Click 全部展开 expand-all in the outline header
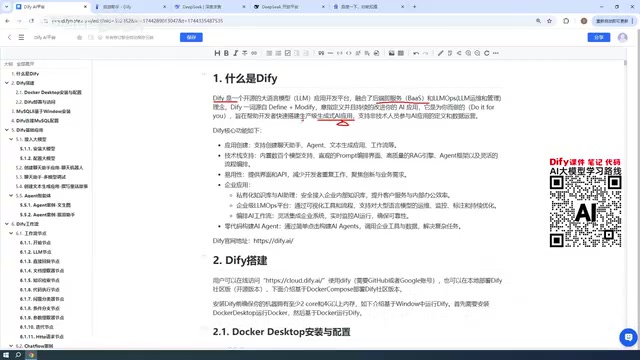Image resolution: width=640 pixels, height=360 pixels. point(25,64)
